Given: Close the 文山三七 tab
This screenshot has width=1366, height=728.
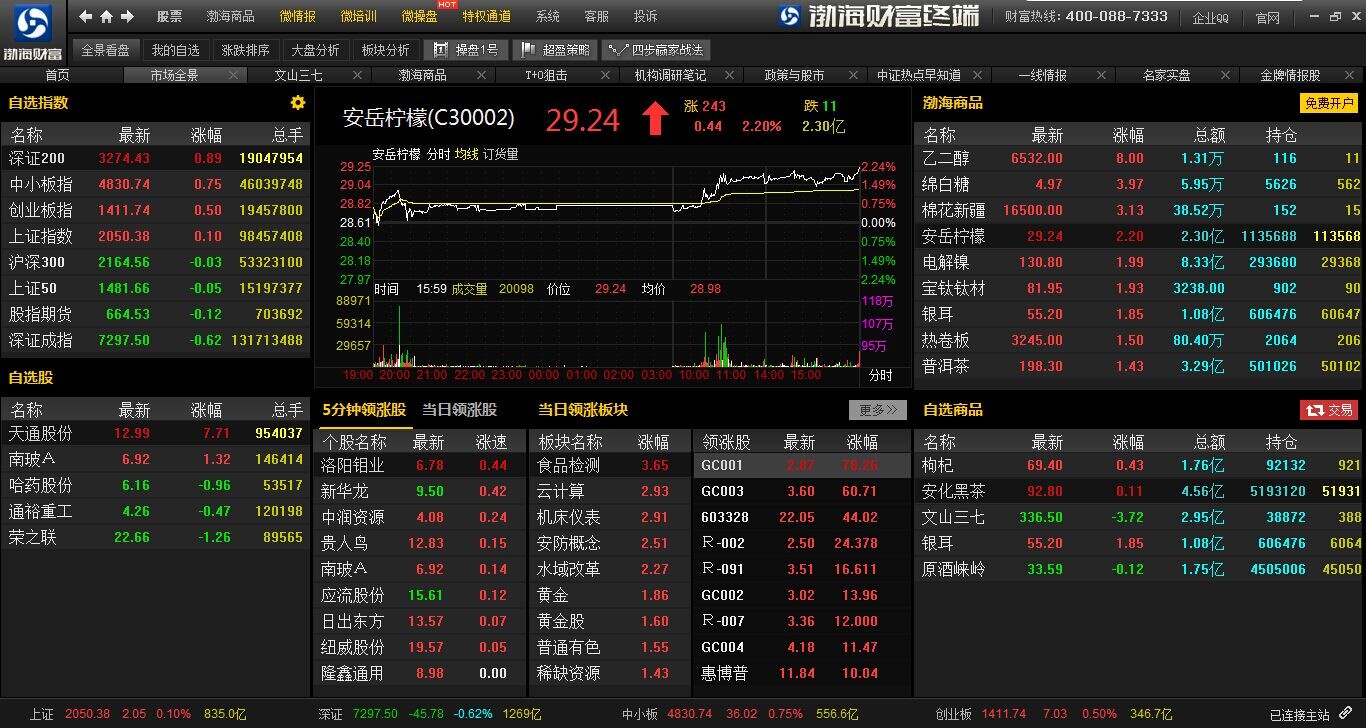Looking at the screenshot, I should 356,75.
